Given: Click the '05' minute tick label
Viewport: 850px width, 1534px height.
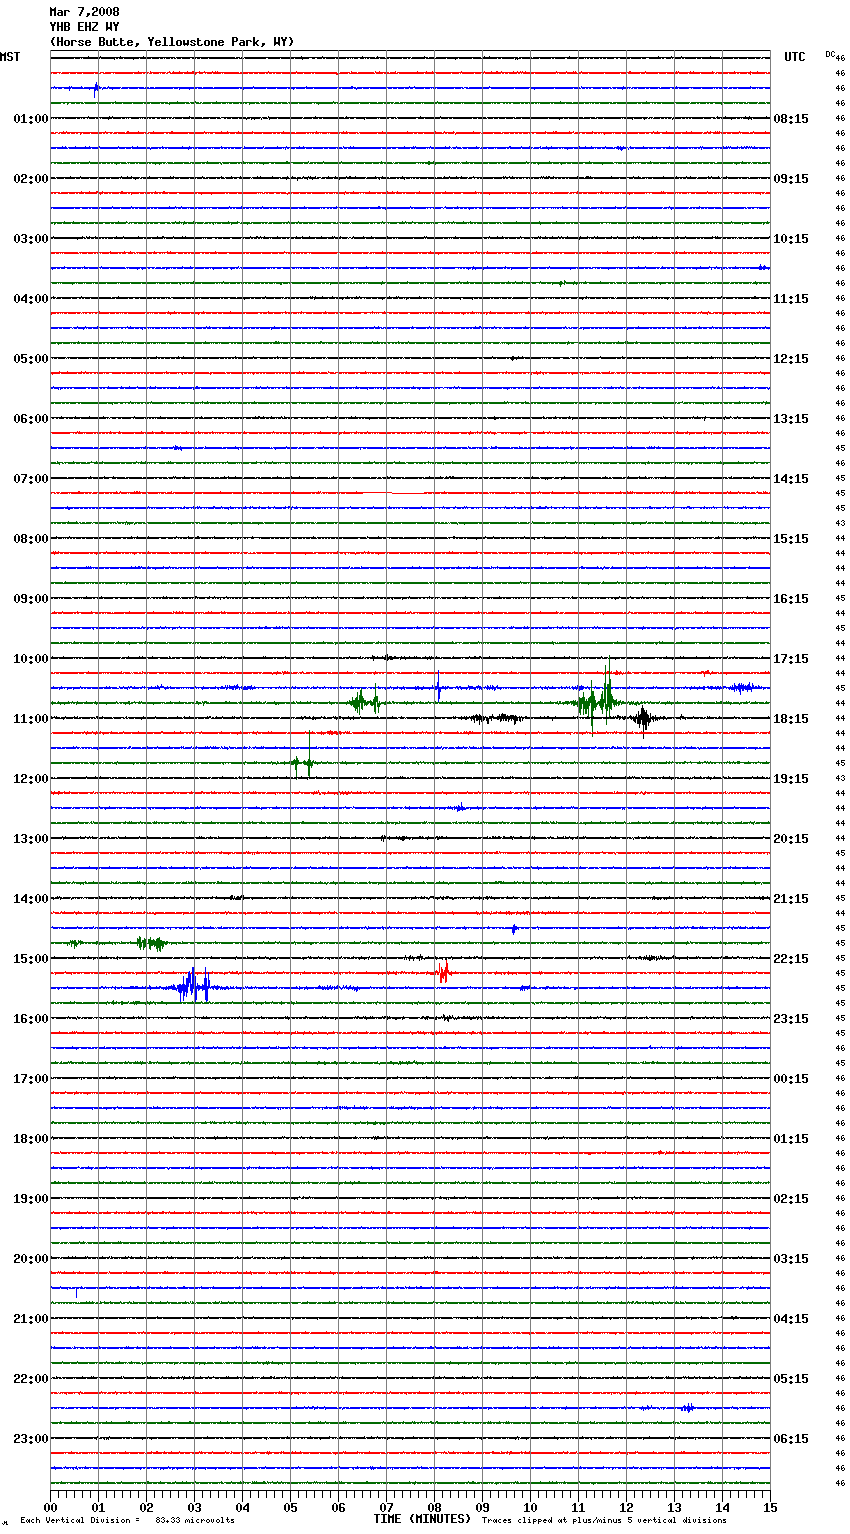Looking at the screenshot, I should tap(290, 1507).
